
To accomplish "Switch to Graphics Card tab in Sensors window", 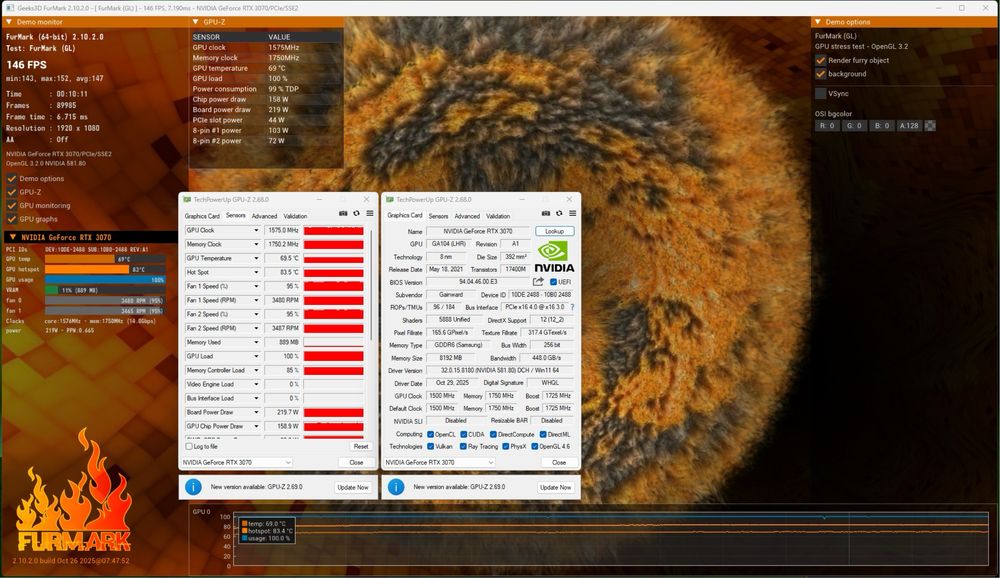I will (x=202, y=216).
